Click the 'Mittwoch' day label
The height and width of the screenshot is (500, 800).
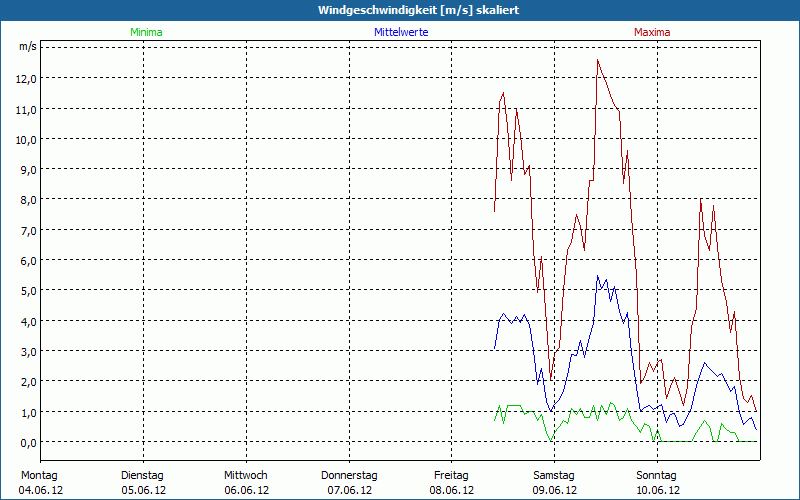(x=245, y=476)
